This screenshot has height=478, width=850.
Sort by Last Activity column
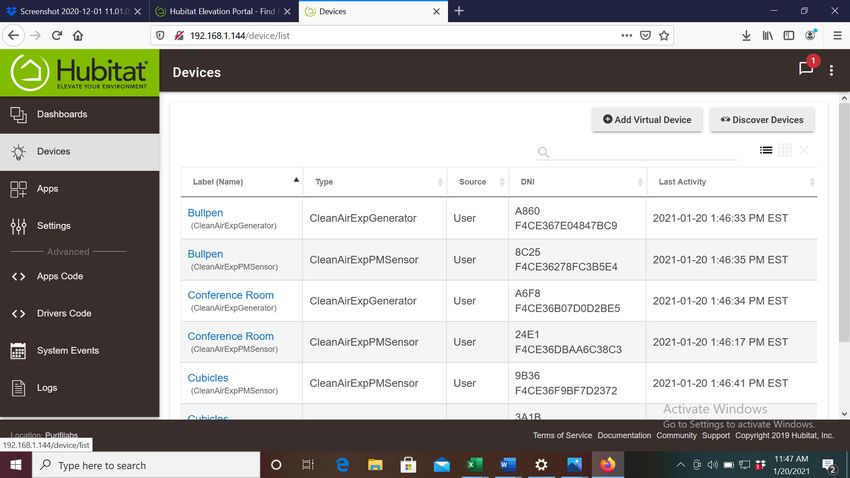point(732,182)
